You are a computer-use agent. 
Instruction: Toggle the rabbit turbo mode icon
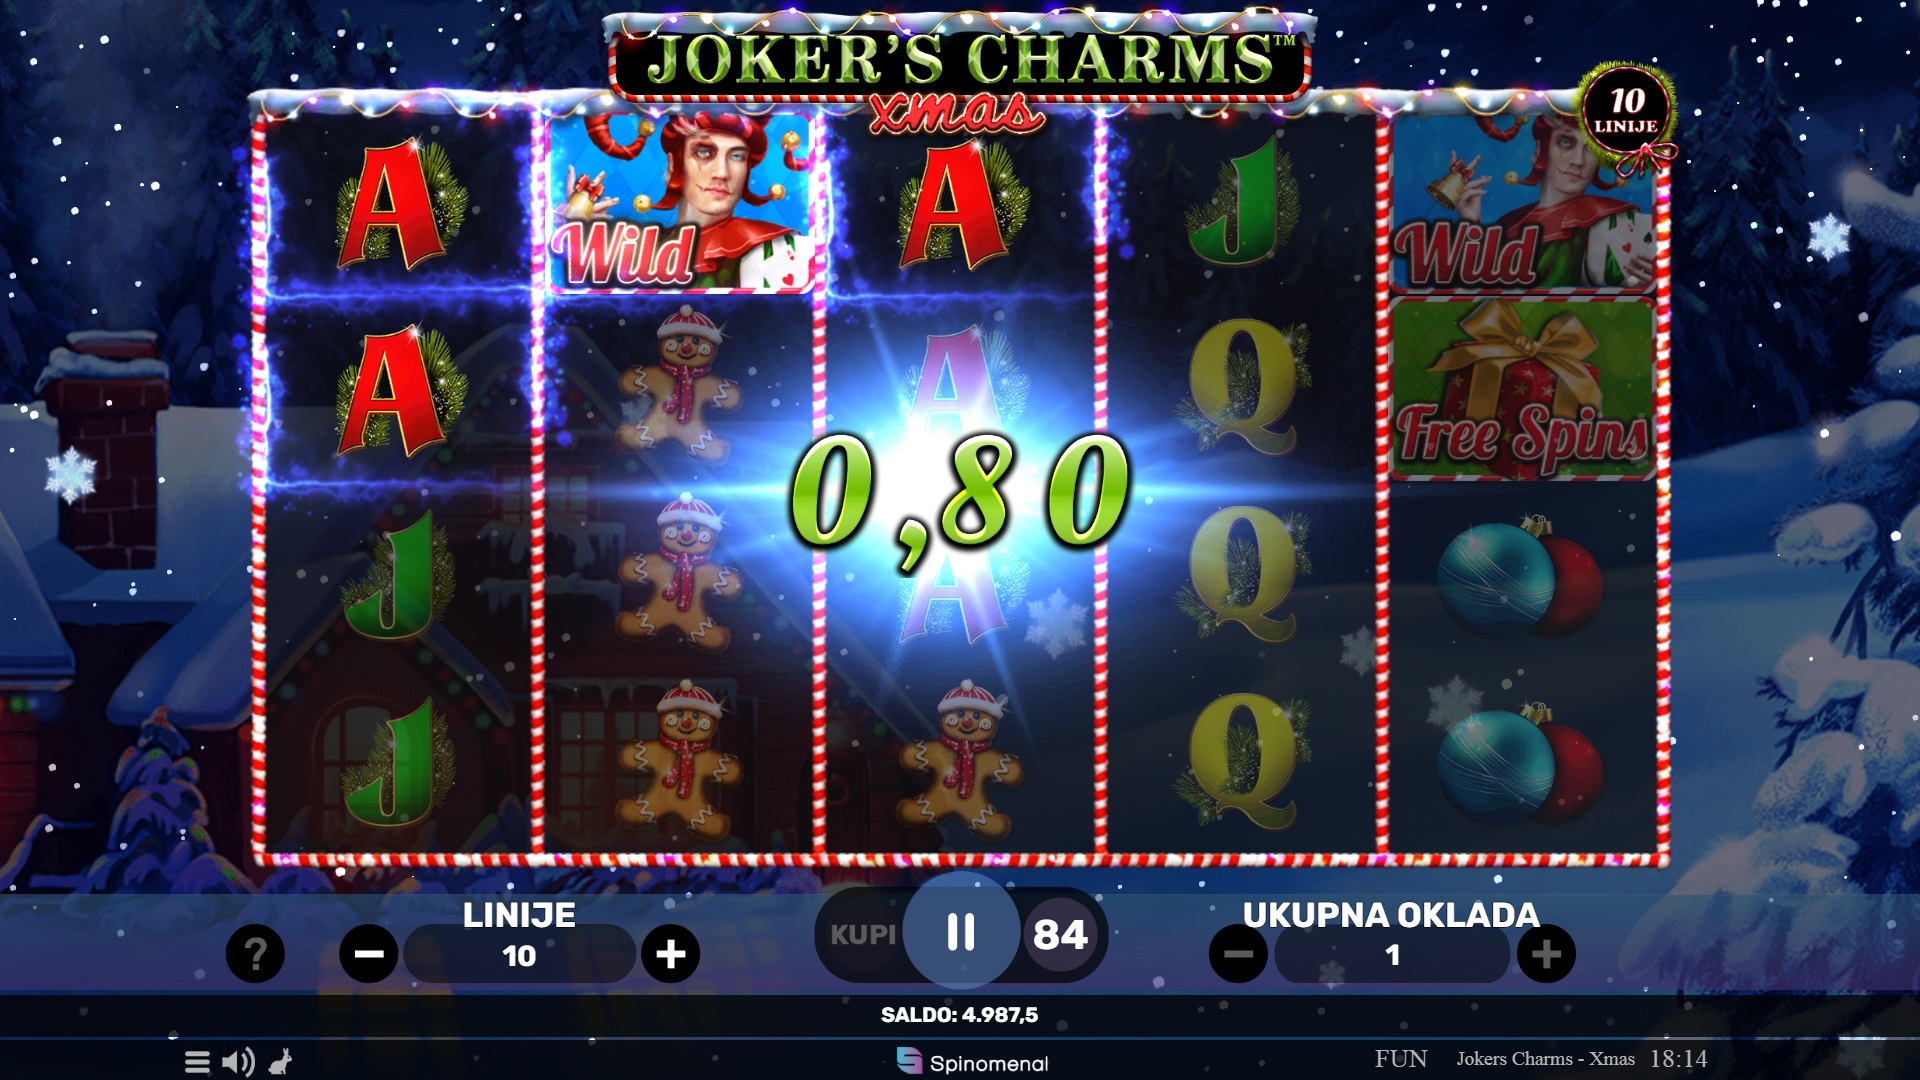(281, 1062)
